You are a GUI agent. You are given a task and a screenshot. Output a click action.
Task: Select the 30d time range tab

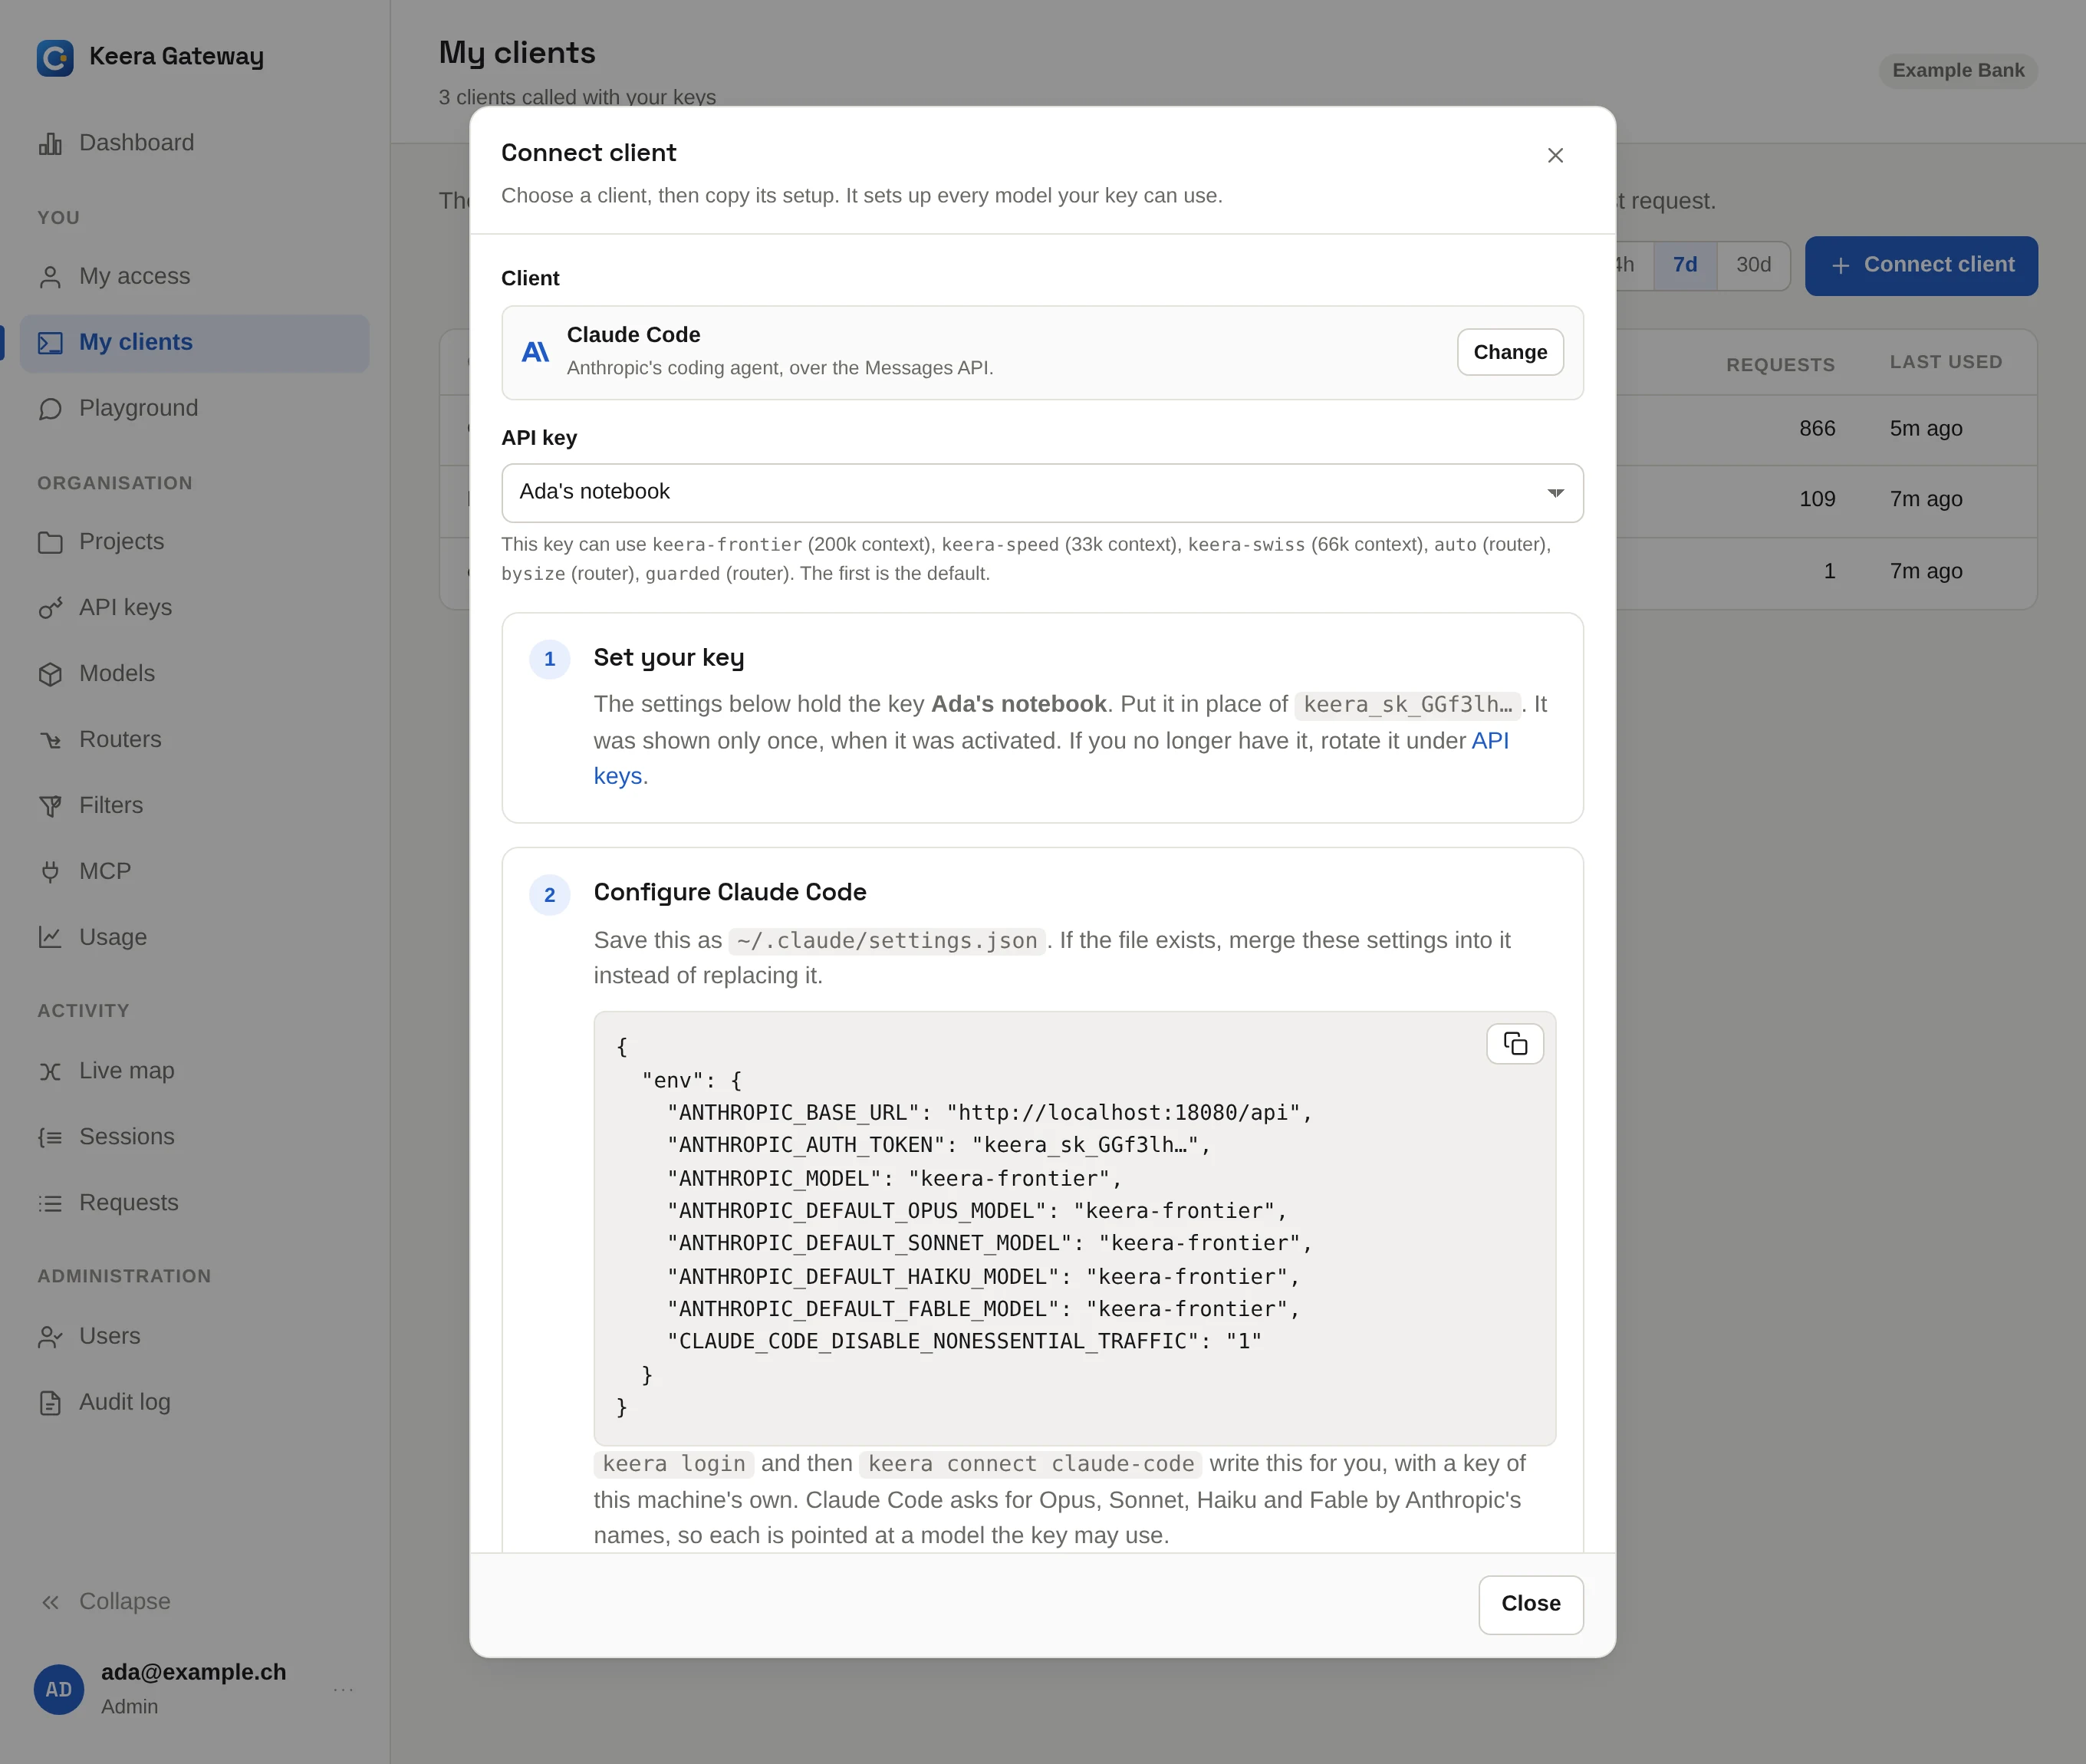1753,265
